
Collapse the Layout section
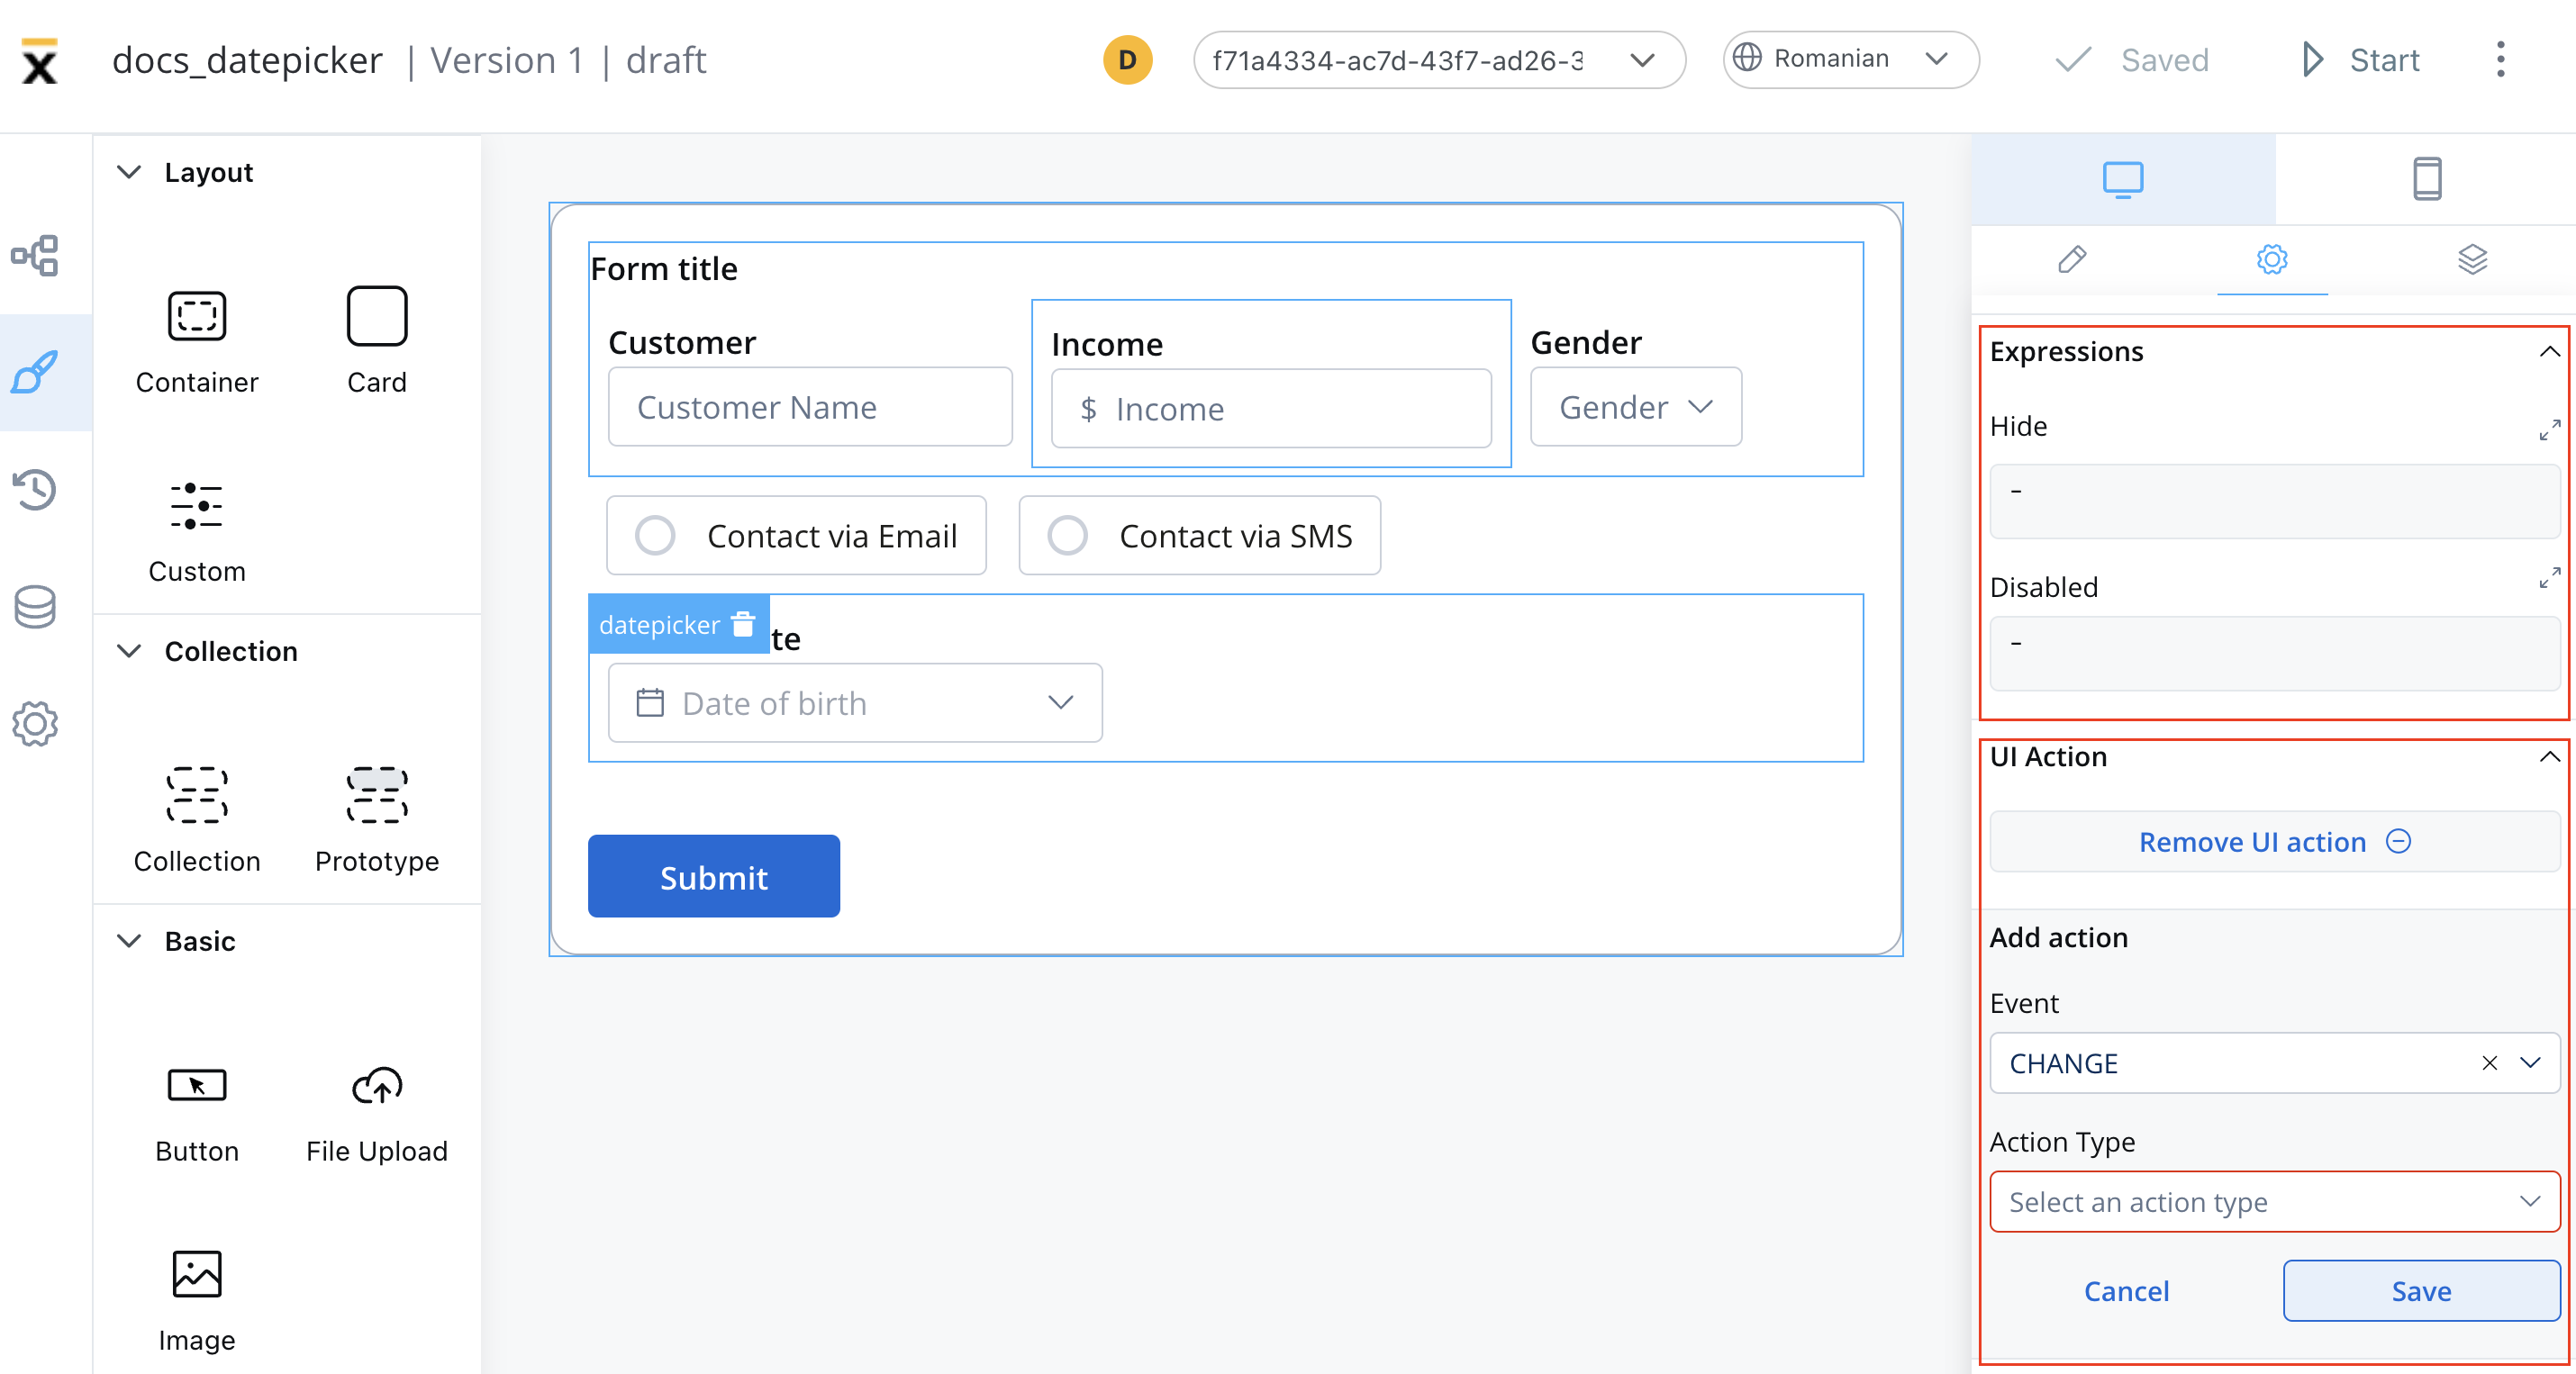click(129, 172)
